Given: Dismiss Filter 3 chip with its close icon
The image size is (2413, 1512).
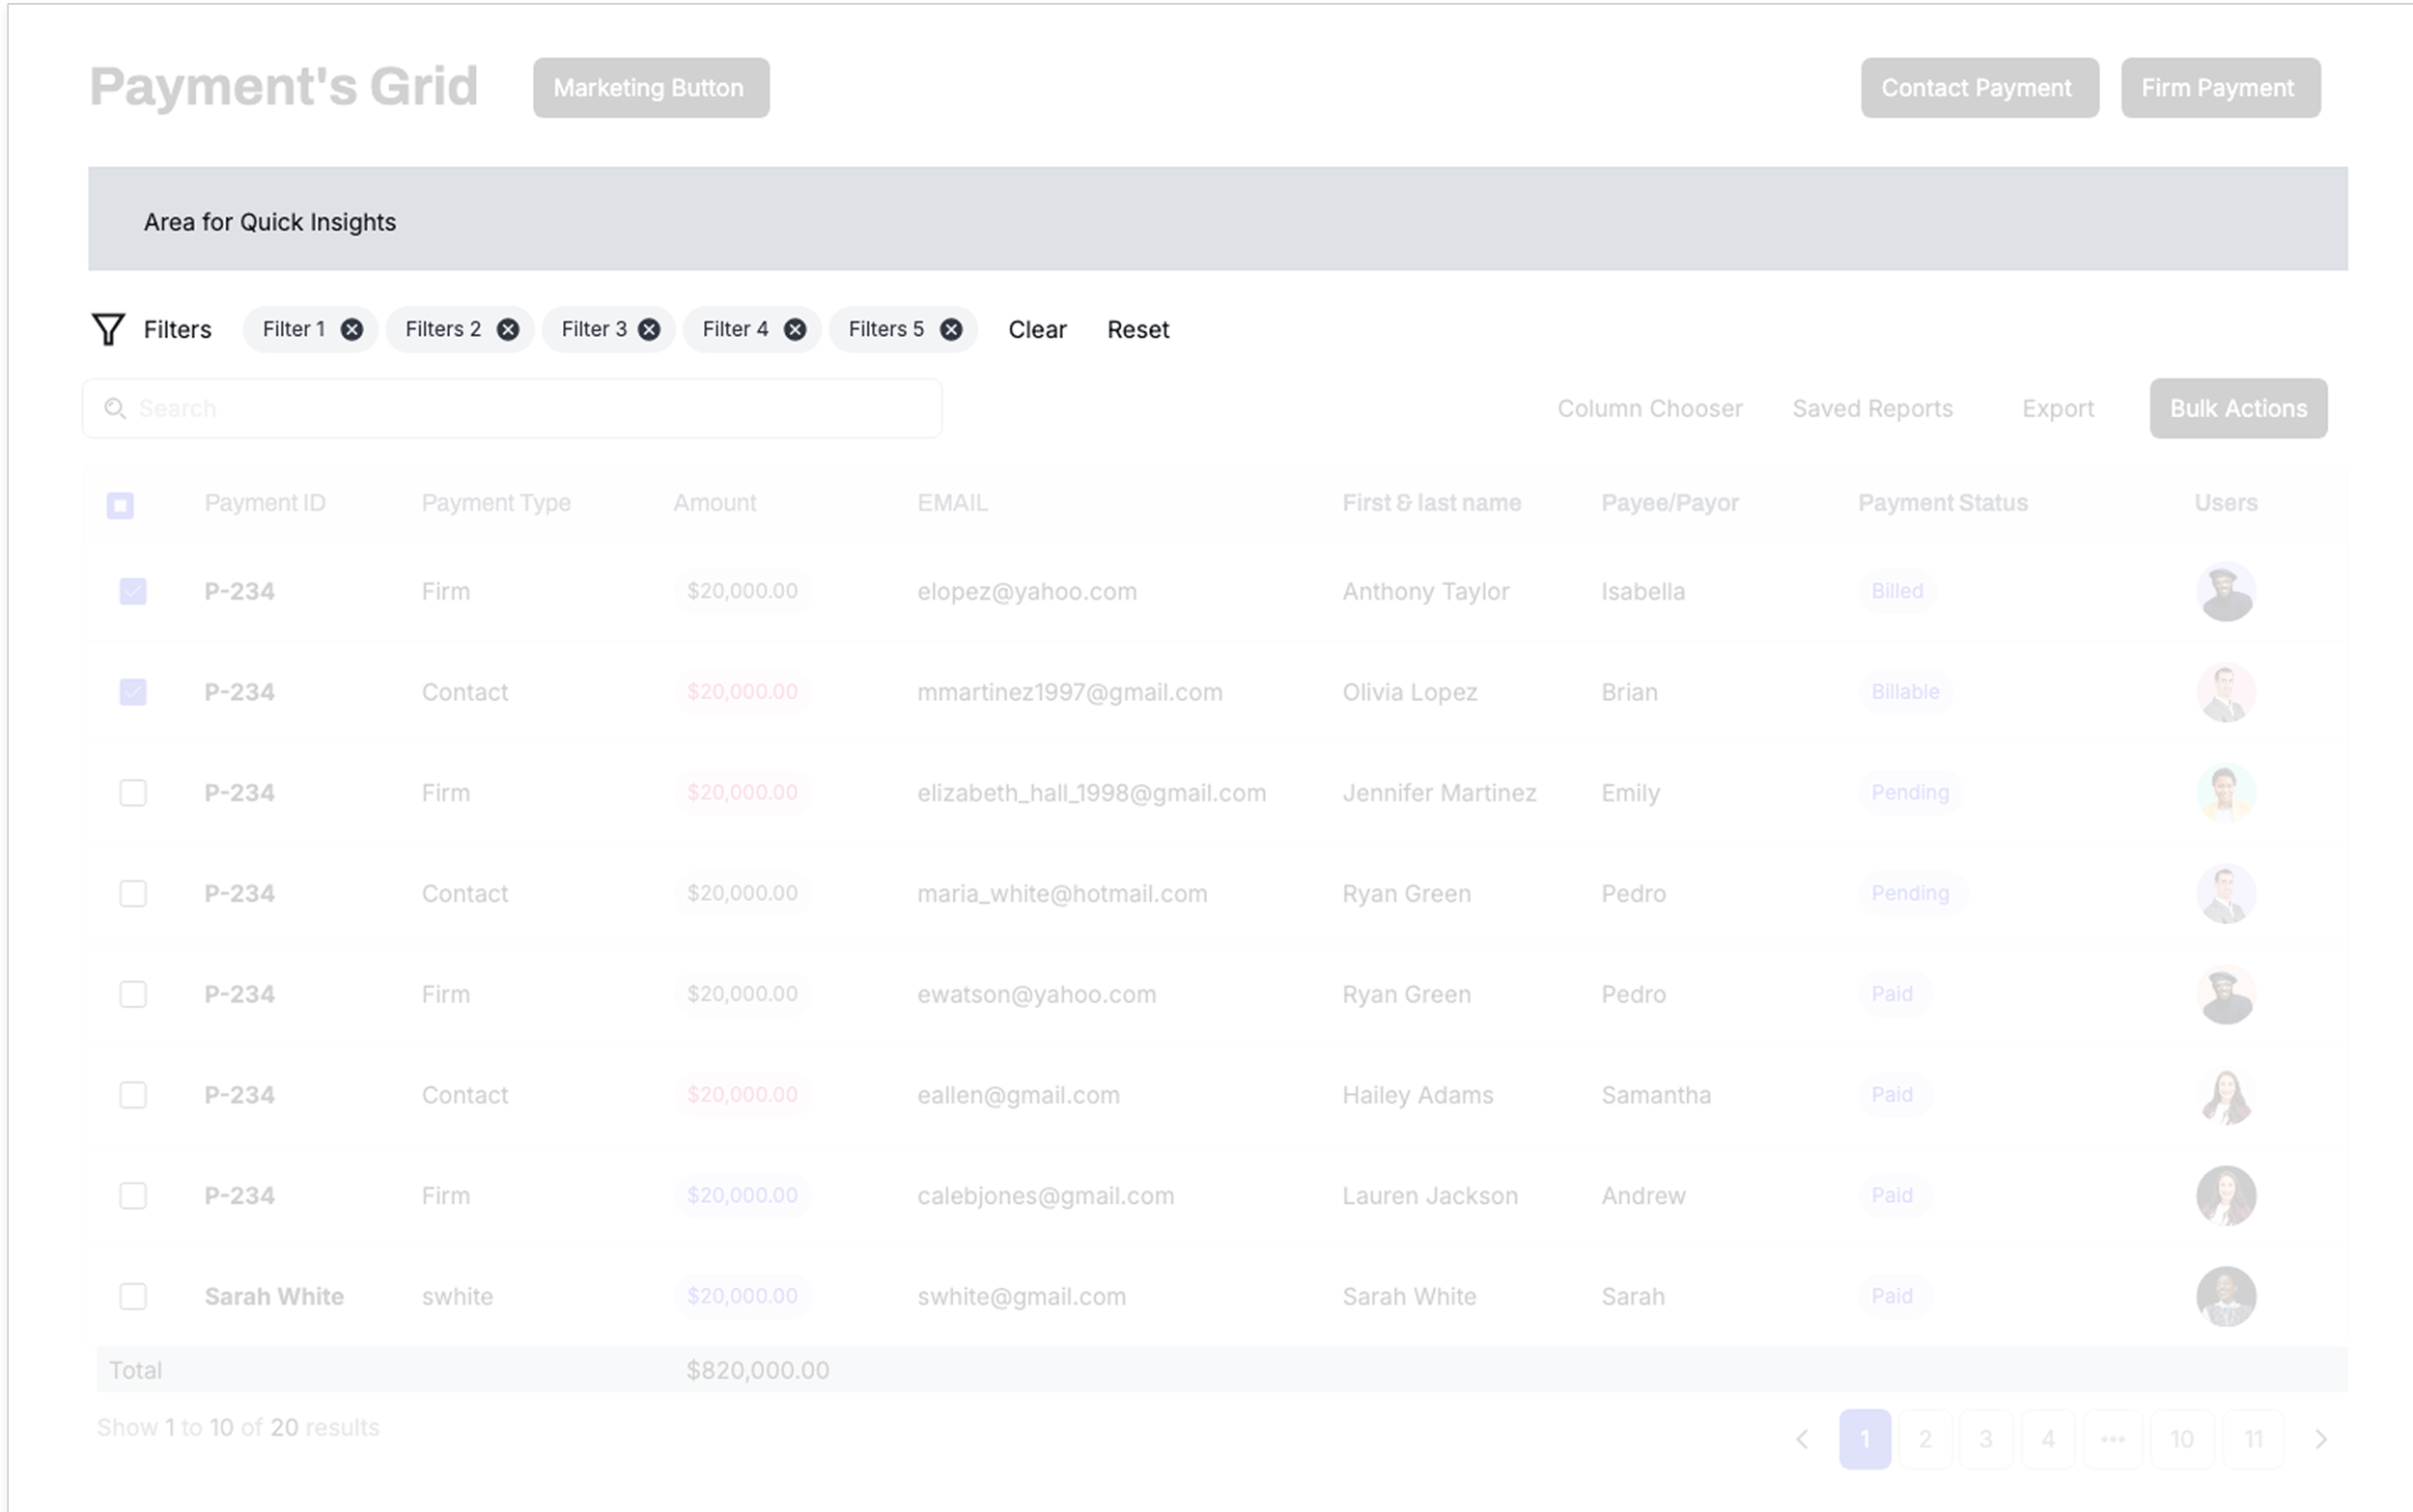Looking at the screenshot, I should [x=648, y=329].
